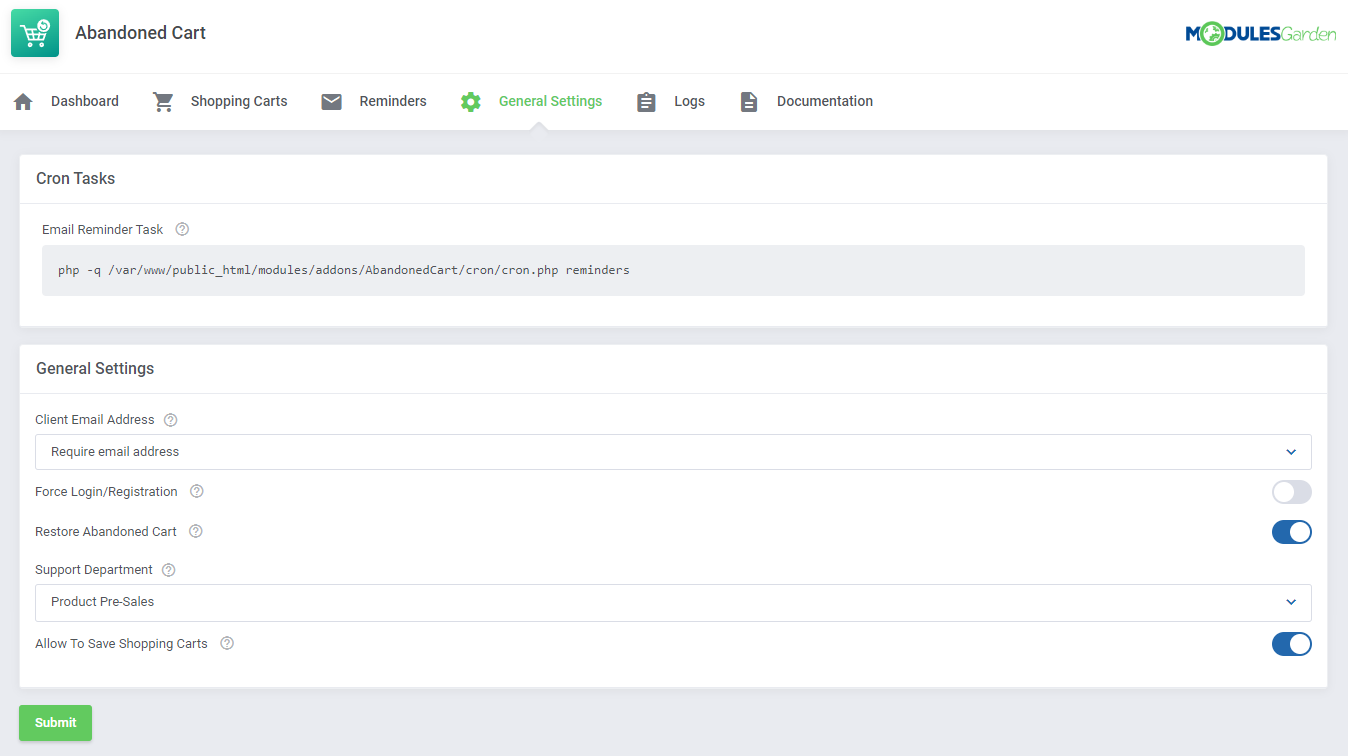This screenshot has height=756, width=1348.
Task: Open the Email Reminder Task help tooltip
Action: click(x=181, y=229)
